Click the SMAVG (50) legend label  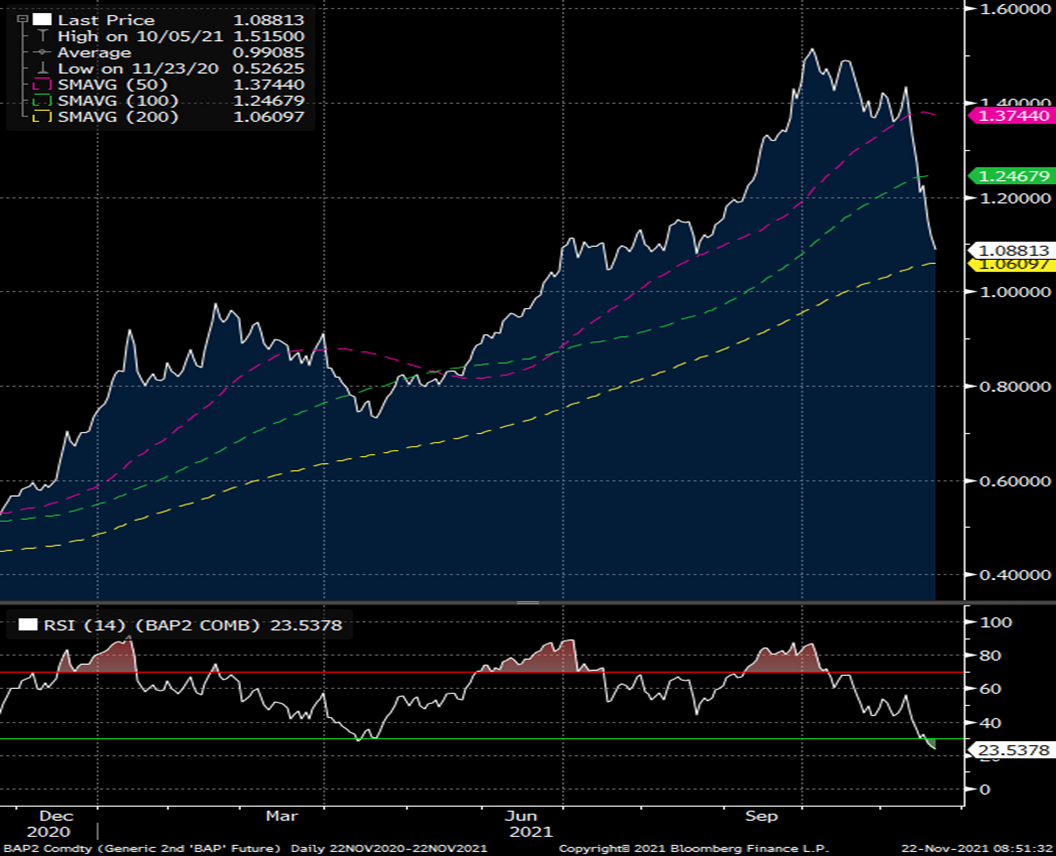(112, 85)
